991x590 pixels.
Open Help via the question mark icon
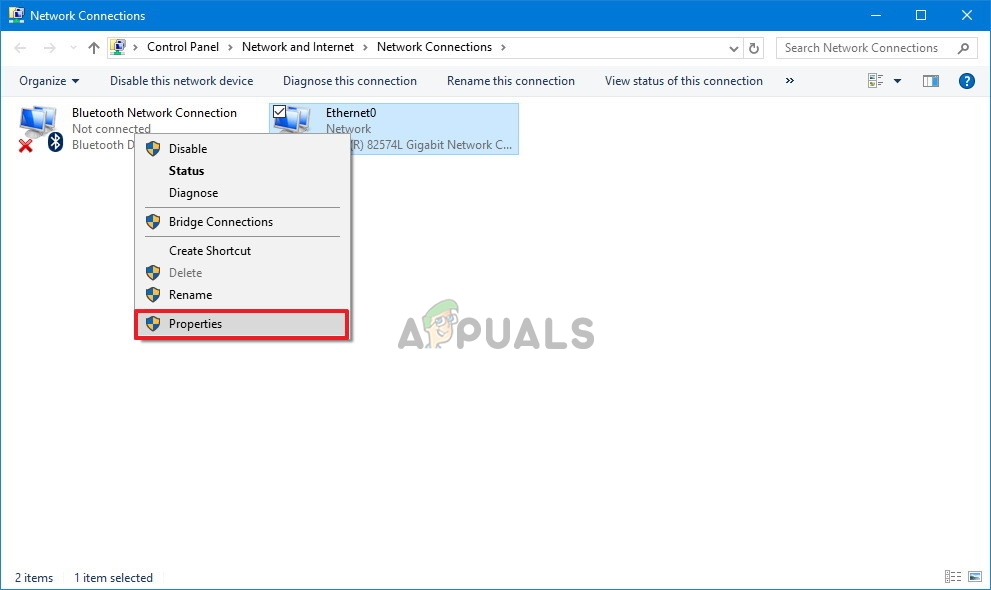click(966, 81)
